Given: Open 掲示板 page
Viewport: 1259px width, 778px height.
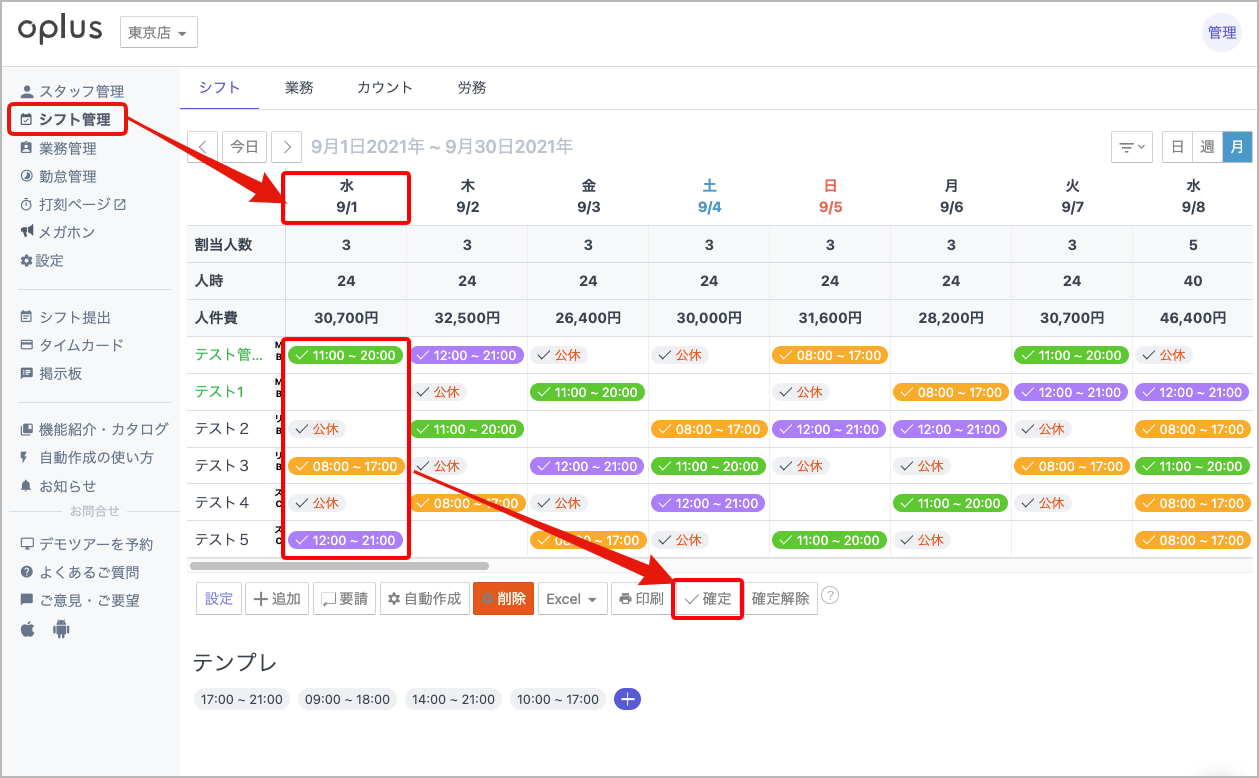Looking at the screenshot, I should click(x=52, y=373).
